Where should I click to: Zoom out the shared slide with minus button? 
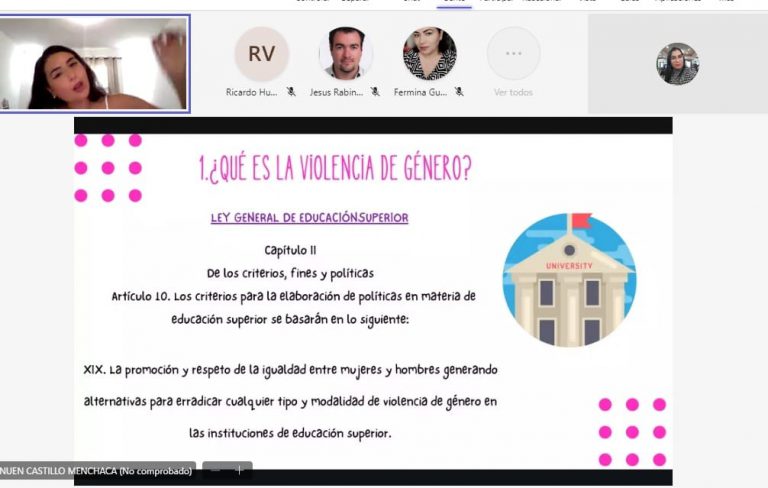pyautogui.click(x=216, y=469)
